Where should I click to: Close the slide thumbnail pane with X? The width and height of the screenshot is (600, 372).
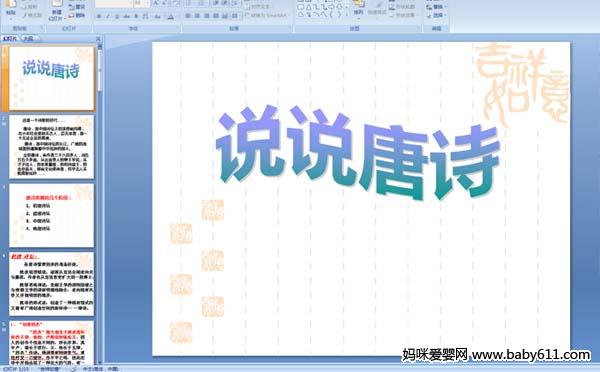click(98, 39)
